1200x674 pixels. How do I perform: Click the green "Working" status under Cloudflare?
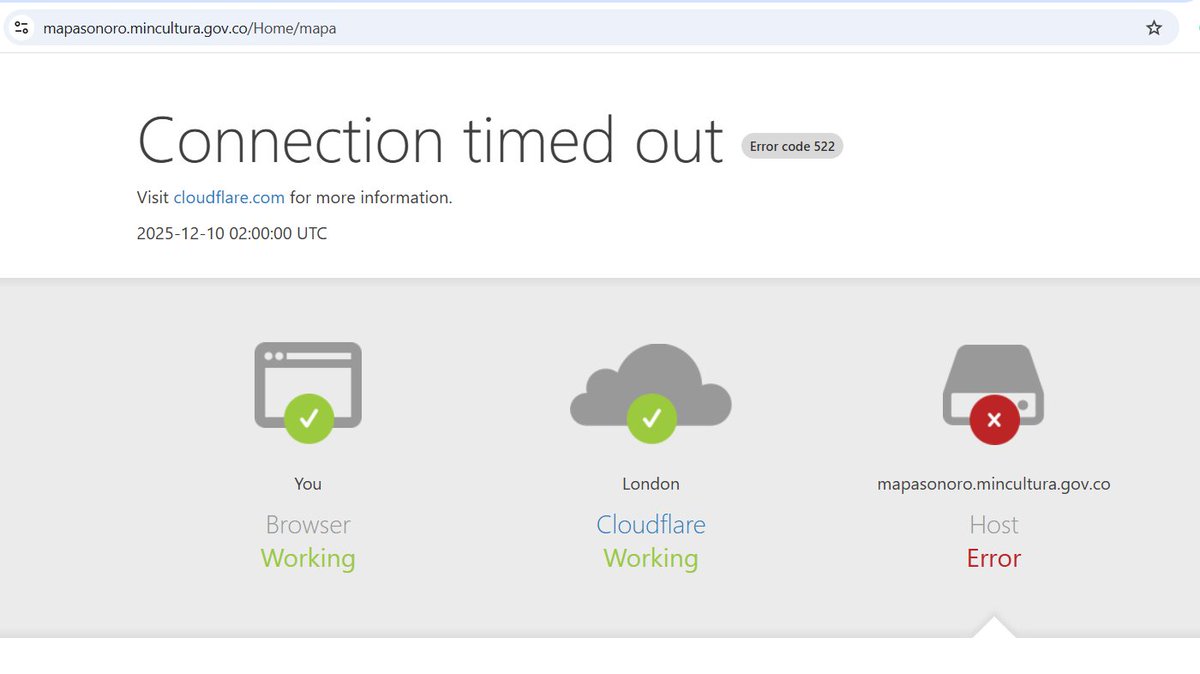651,558
